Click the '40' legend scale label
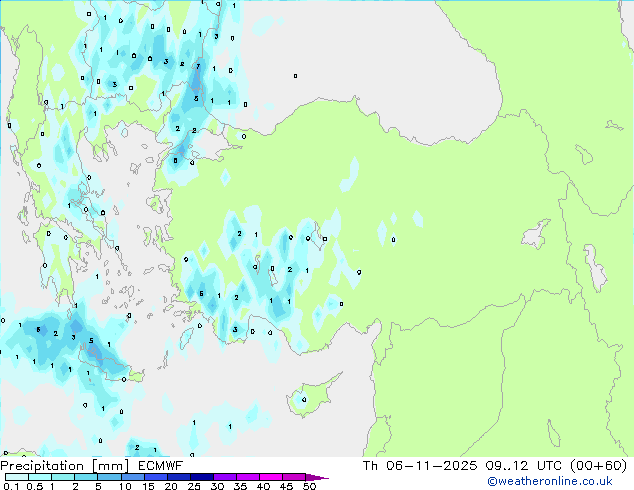The height and width of the screenshot is (490, 634). tap(263, 486)
